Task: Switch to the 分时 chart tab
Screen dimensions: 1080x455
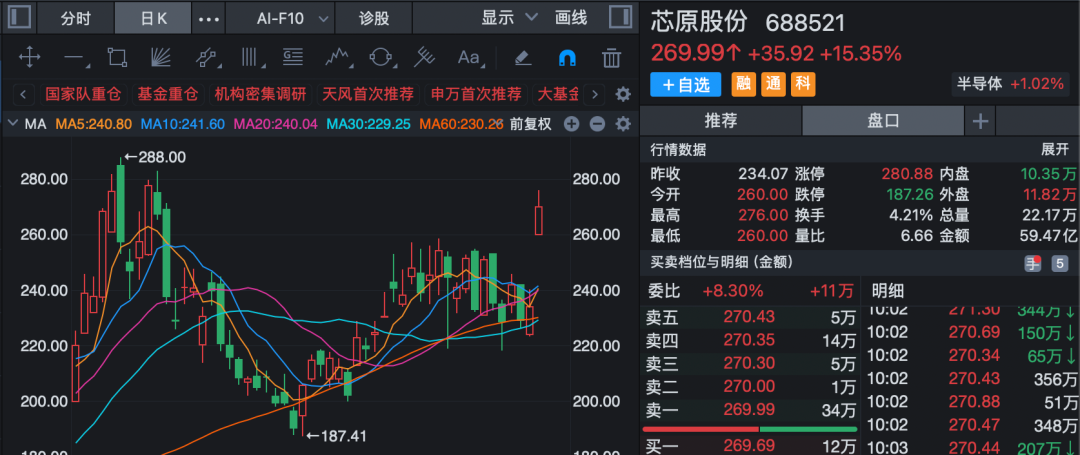Action: point(75,18)
